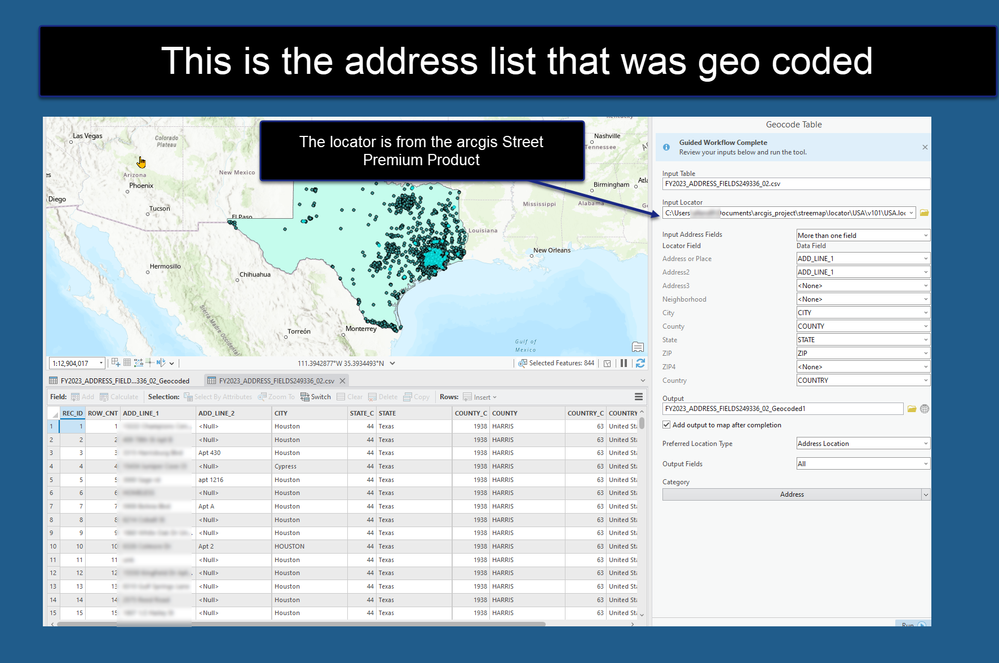Select table row number 3
This screenshot has width=999, height=663.
coord(53,453)
